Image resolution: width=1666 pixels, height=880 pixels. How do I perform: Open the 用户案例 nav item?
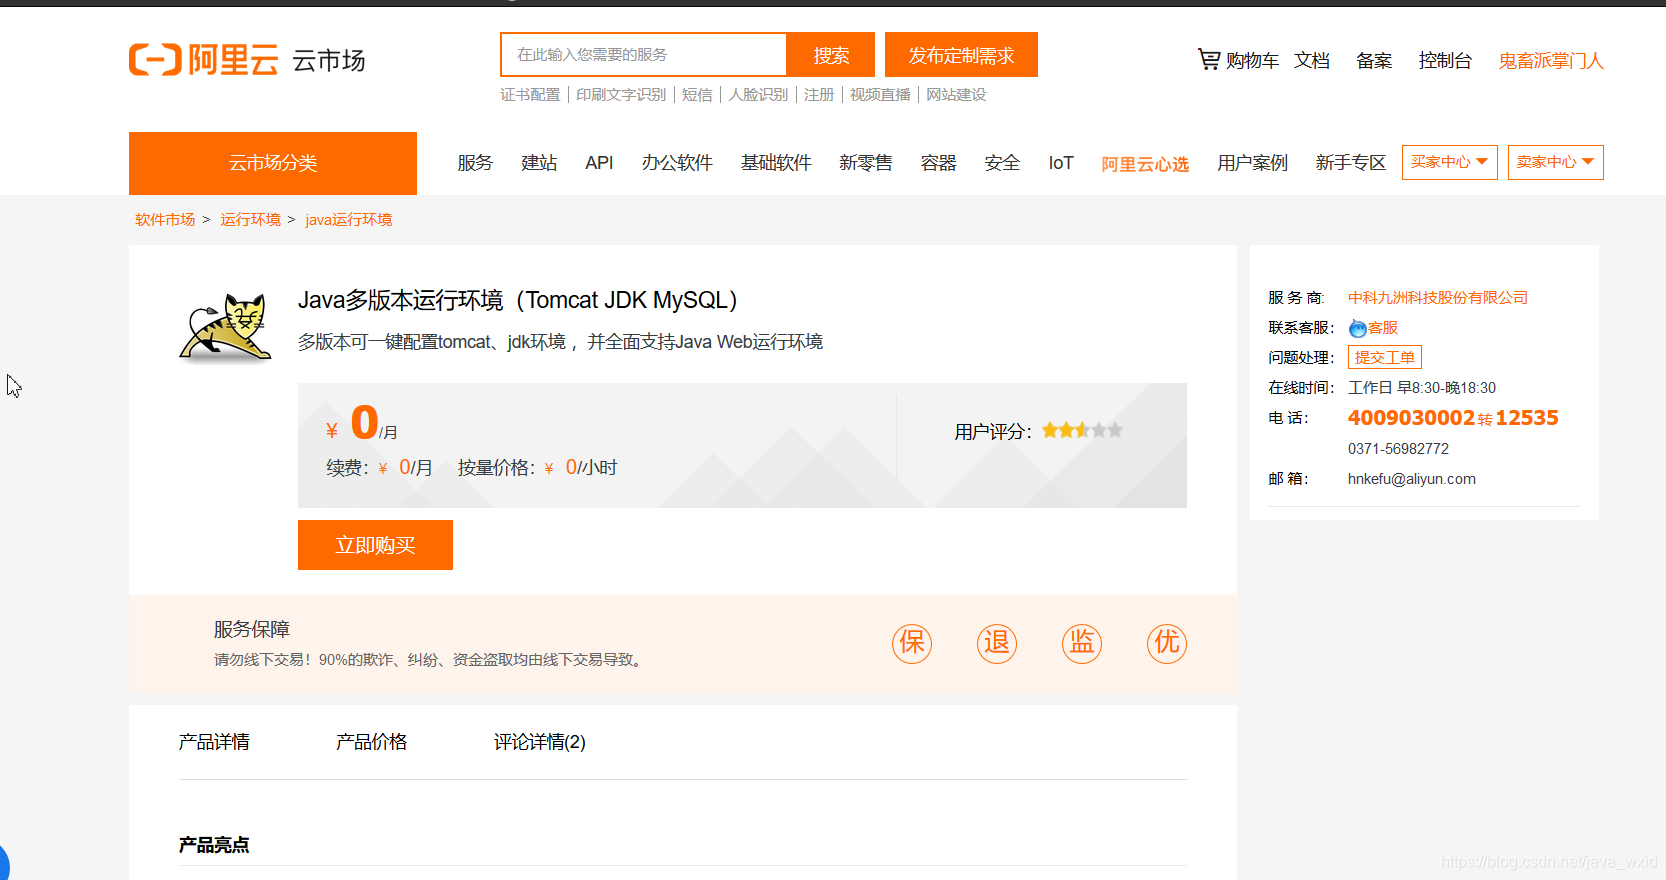[1253, 163]
